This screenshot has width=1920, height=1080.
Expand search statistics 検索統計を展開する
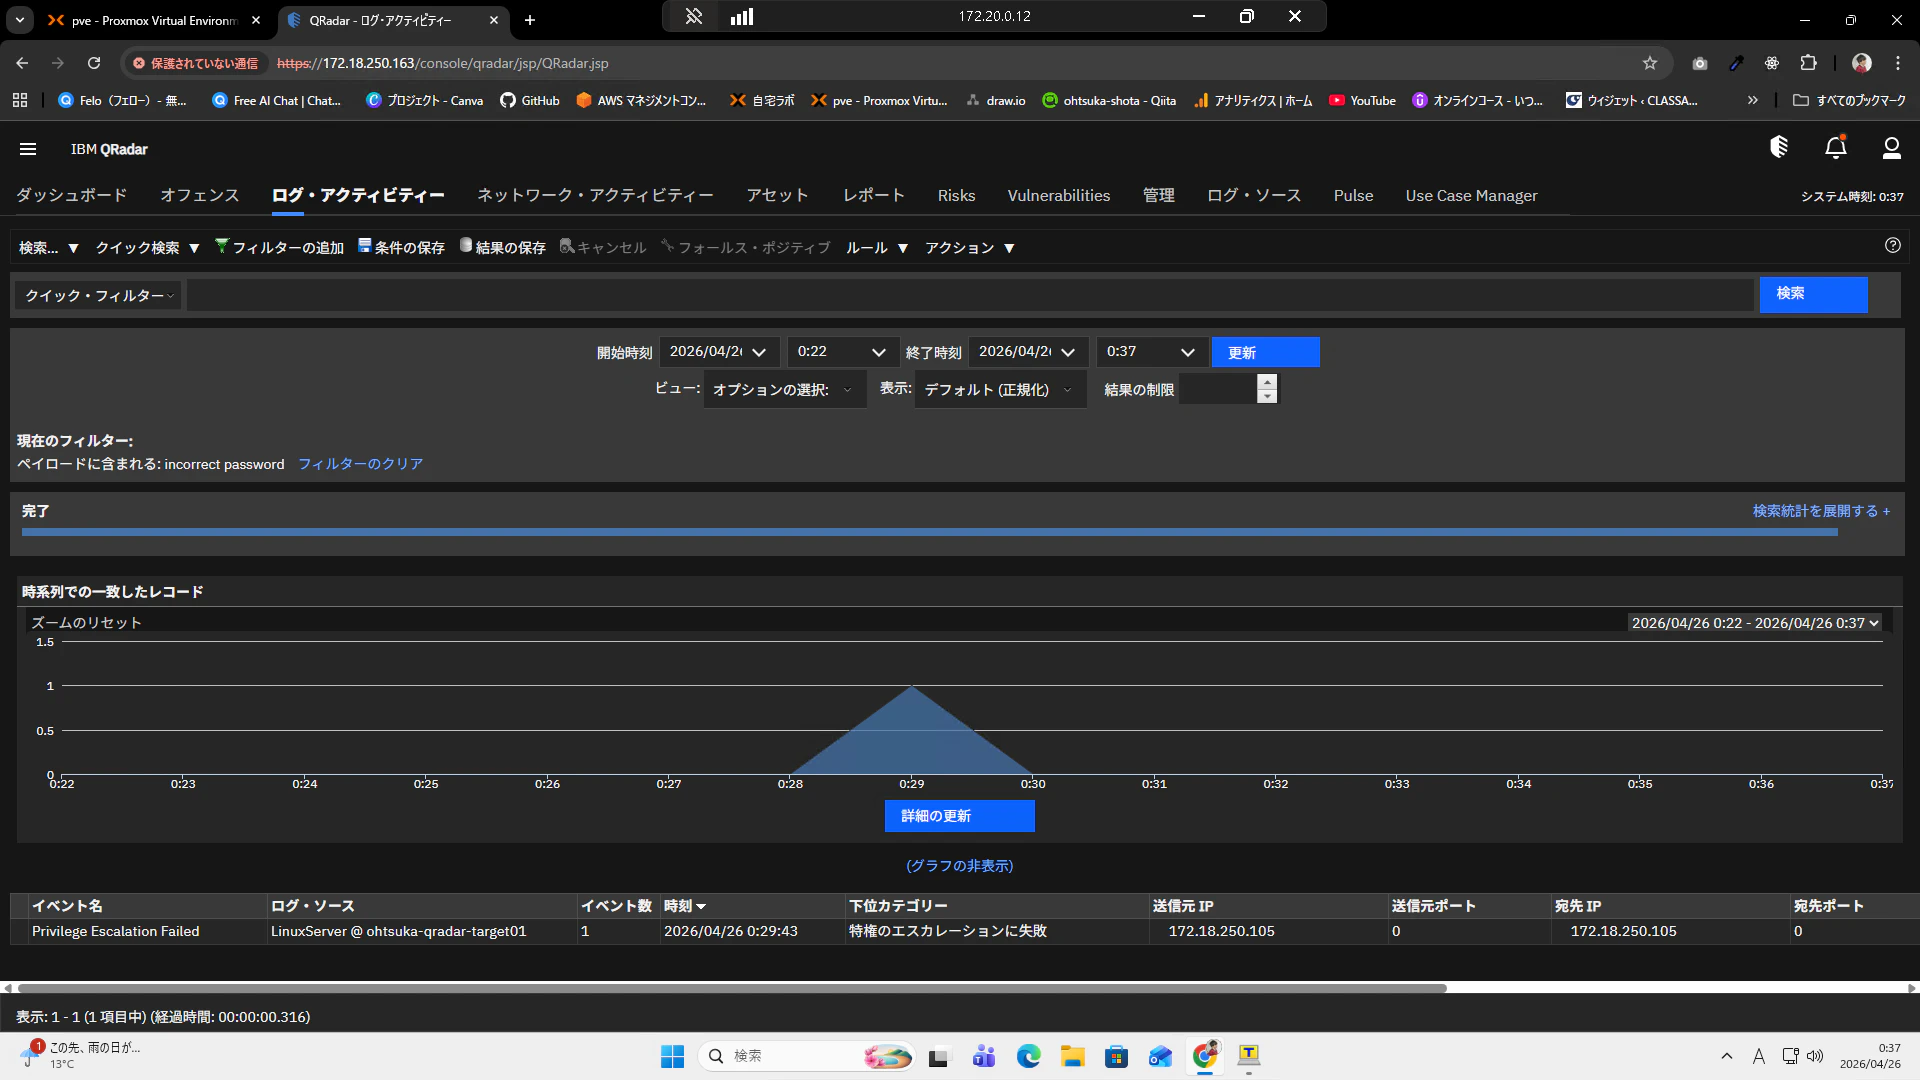pos(1820,511)
